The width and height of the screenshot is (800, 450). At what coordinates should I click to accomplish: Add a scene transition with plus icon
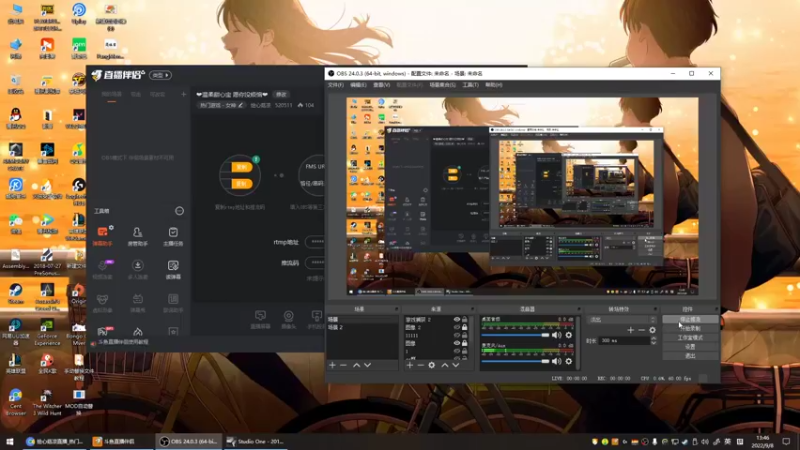point(631,330)
